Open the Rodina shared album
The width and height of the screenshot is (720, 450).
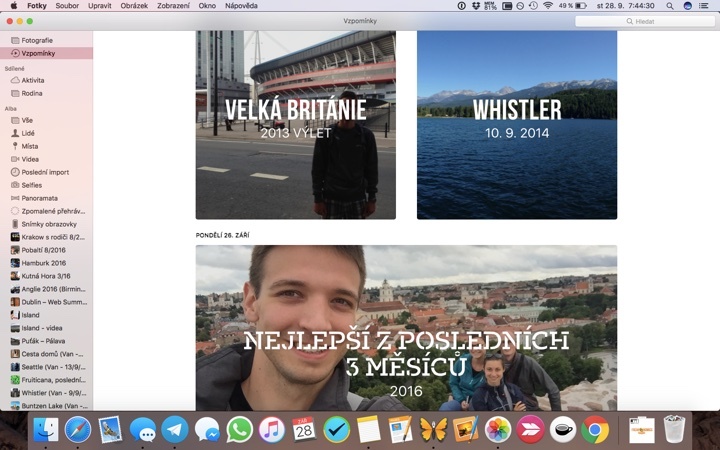click(46, 93)
